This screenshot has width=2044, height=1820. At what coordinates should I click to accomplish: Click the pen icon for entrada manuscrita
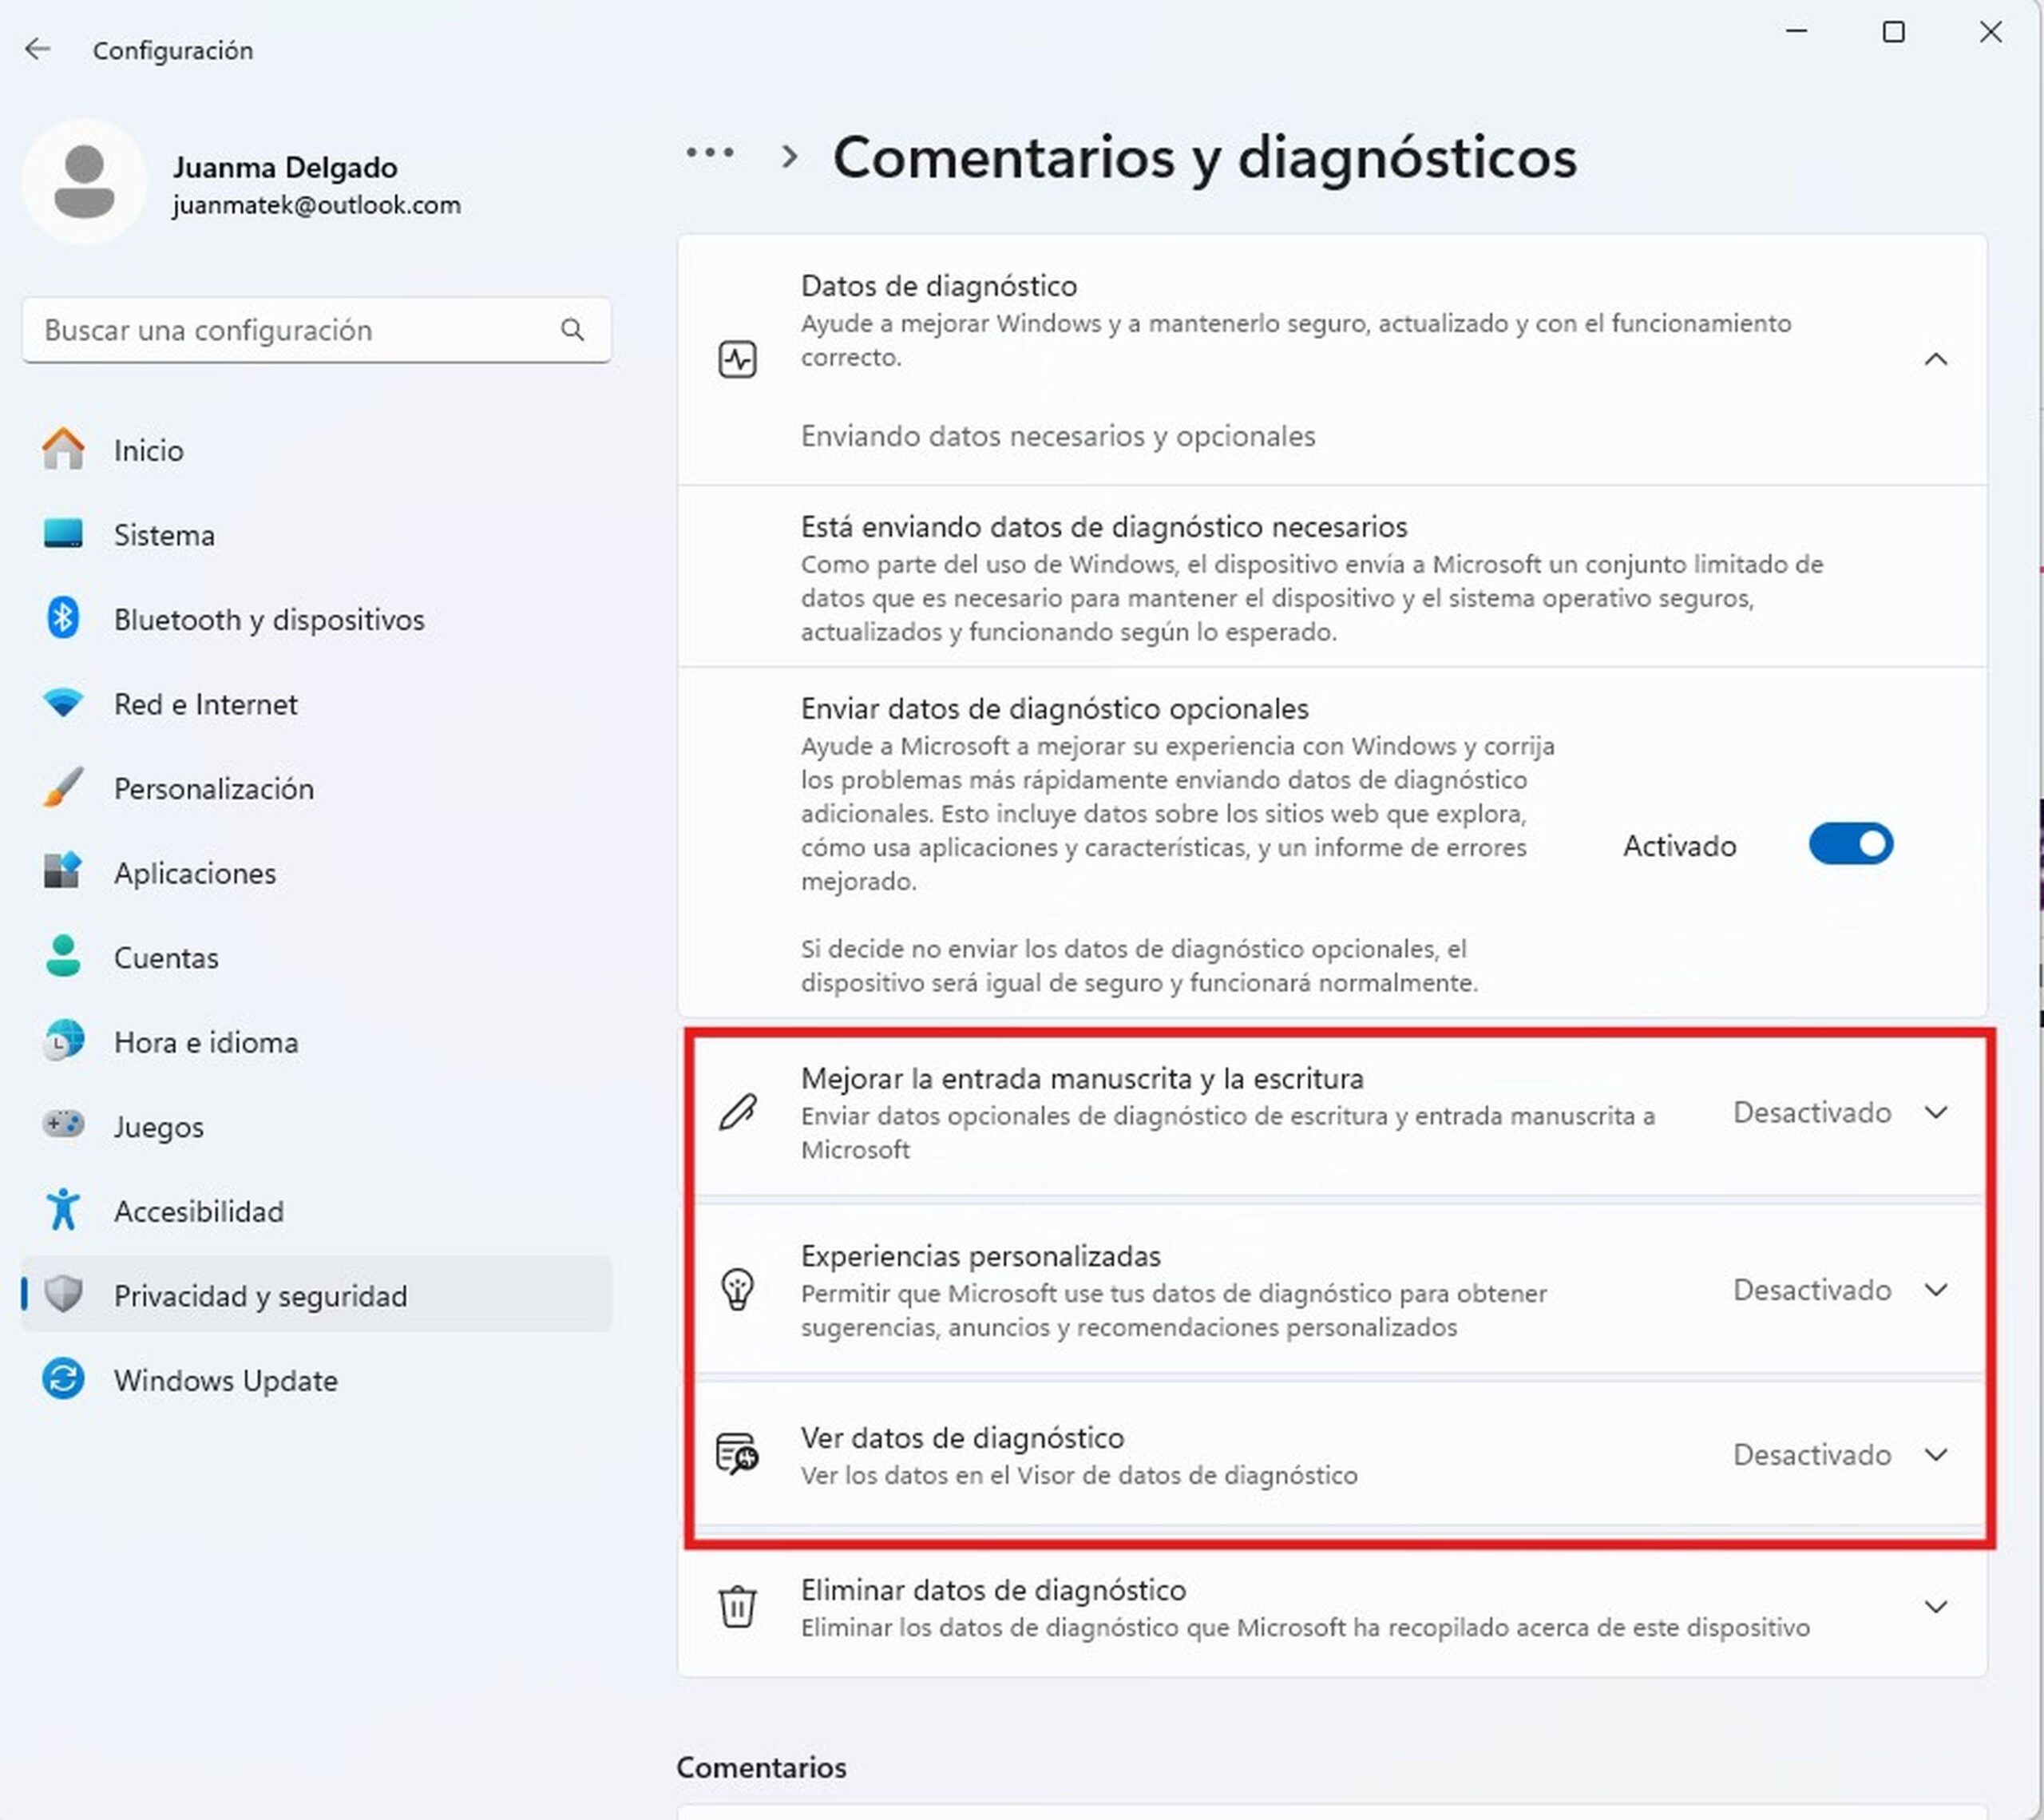[x=738, y=1112]
